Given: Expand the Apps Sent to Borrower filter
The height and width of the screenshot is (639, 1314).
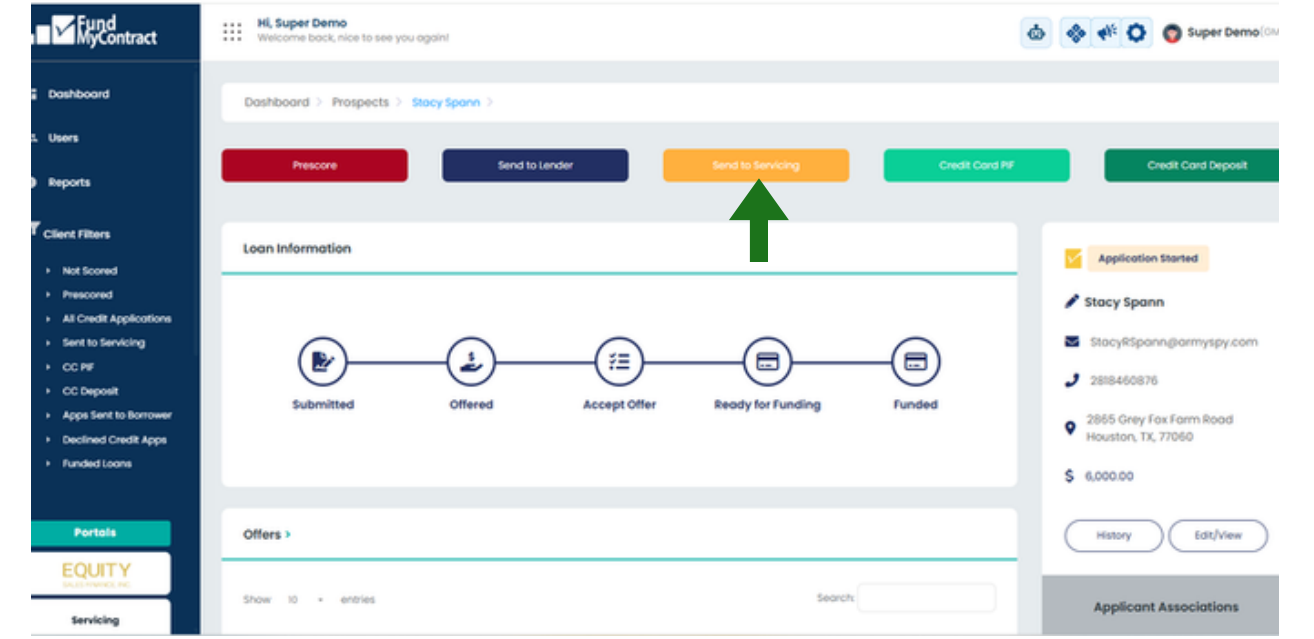Looking at the screenshot, I should click(117, 415).
